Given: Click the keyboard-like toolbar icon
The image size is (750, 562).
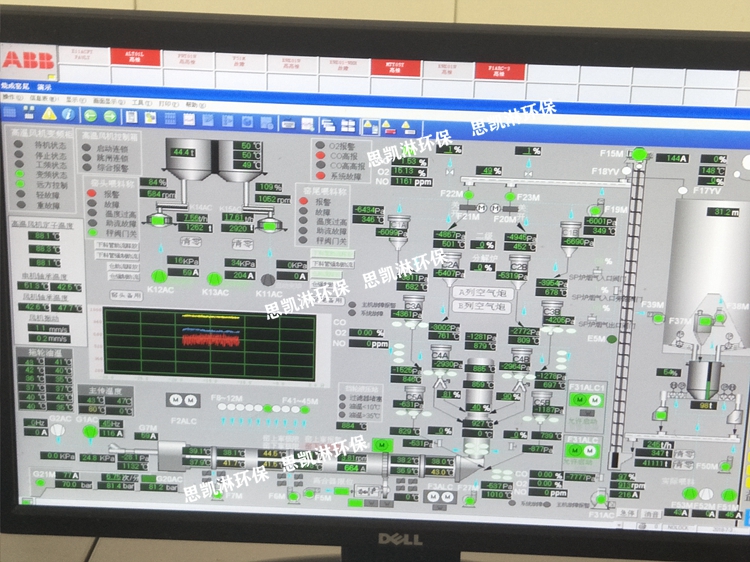Looking at the screenshot, I should 288,123.
